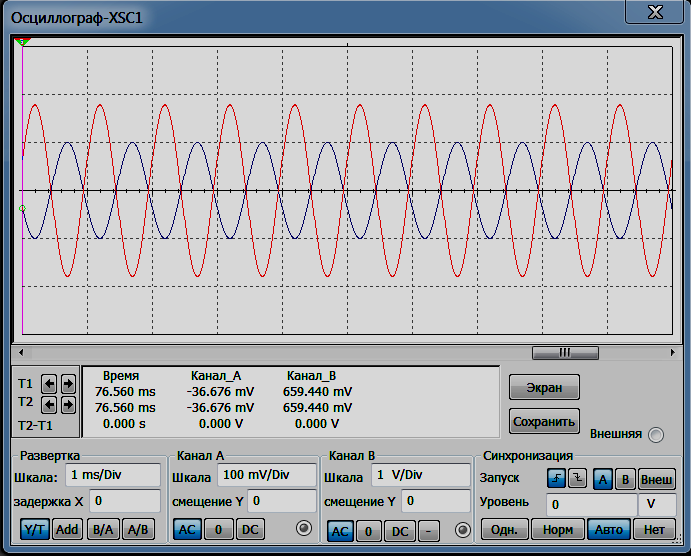691x556 pixels.
Task: Click timebase scale field 1 ms/Div
Action: point(113,475)
